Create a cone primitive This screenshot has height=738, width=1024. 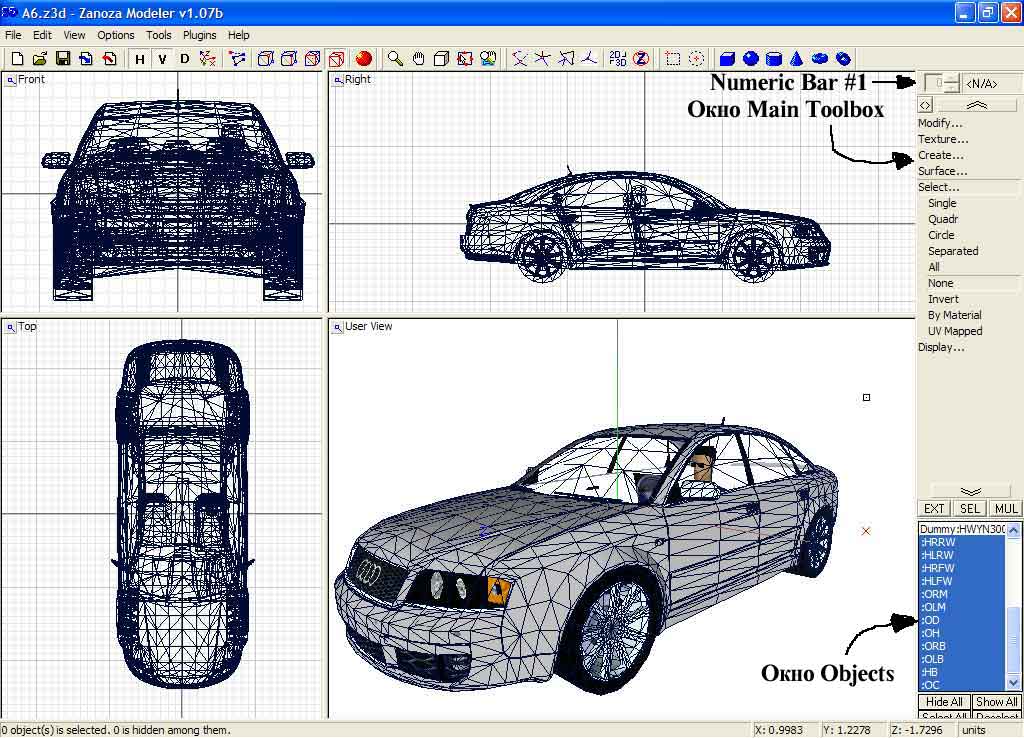[796, 59]
